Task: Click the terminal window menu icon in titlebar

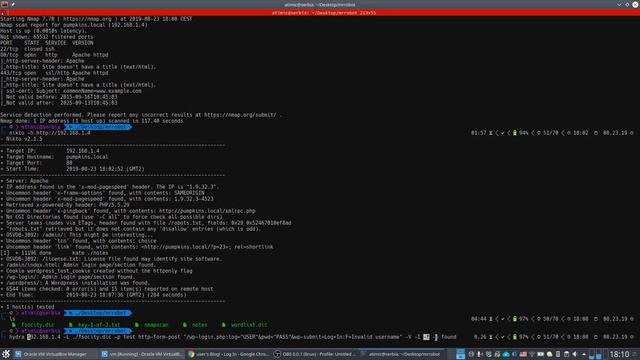Action: click(4, 4)
